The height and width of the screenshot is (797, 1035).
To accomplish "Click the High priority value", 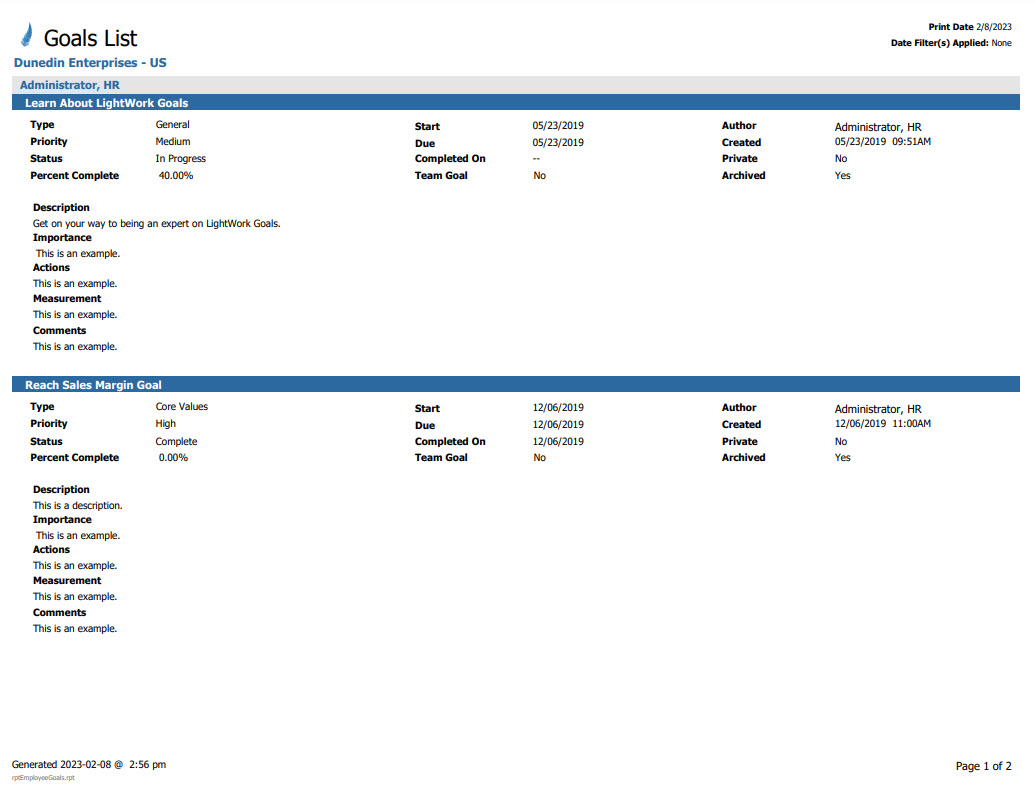I will tap(166, 424).
